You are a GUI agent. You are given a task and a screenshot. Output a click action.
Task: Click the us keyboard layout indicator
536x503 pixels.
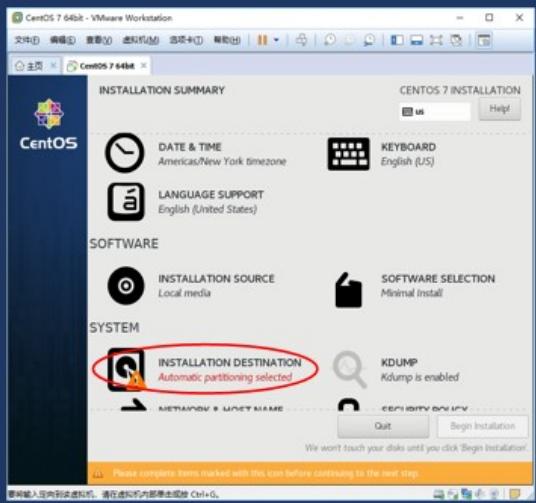435,111
